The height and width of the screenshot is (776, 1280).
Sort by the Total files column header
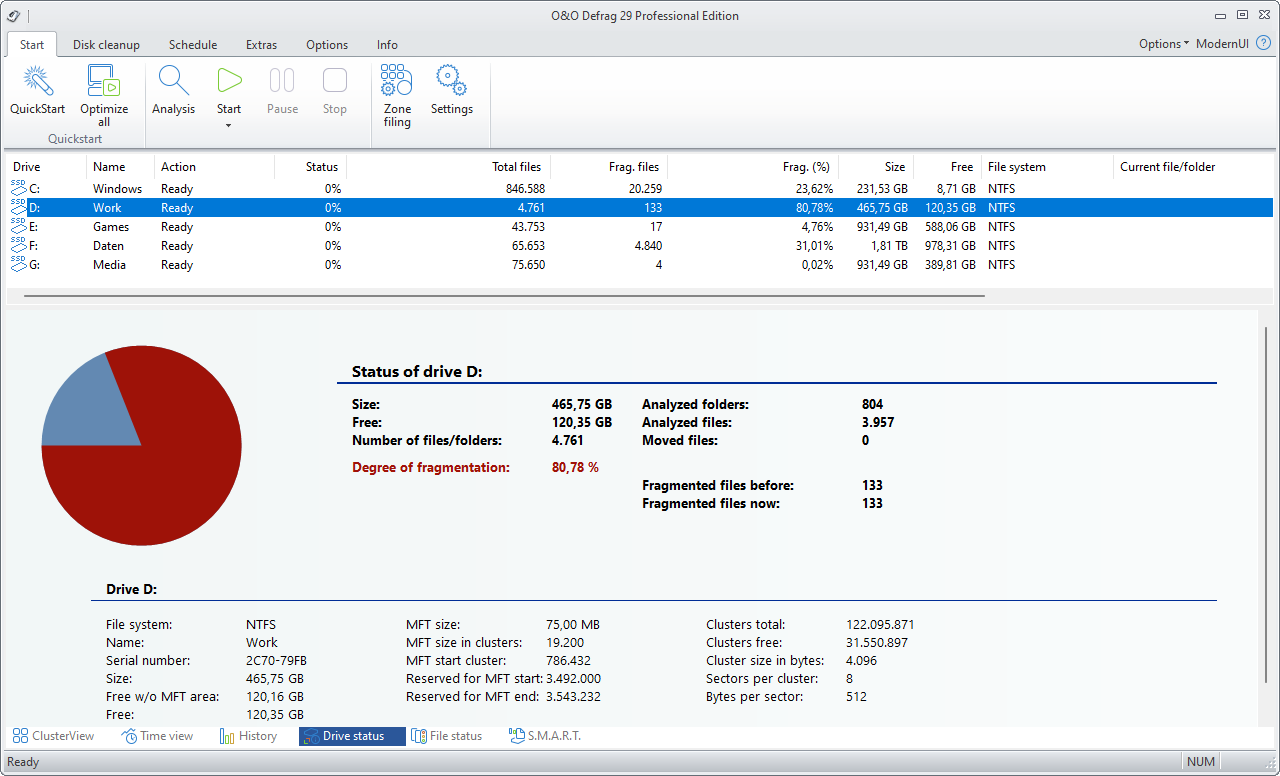coord(448,167)
